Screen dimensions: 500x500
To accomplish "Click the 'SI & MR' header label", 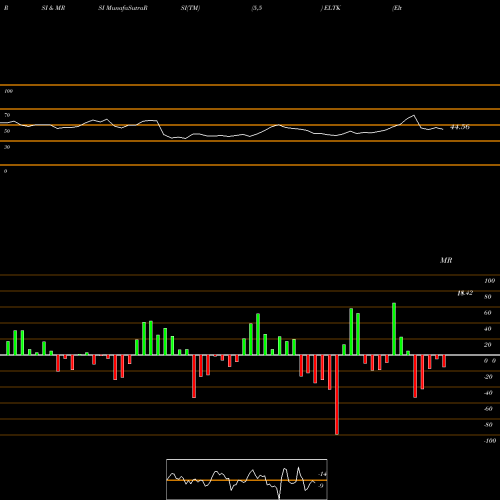I will tap(53, 8).
